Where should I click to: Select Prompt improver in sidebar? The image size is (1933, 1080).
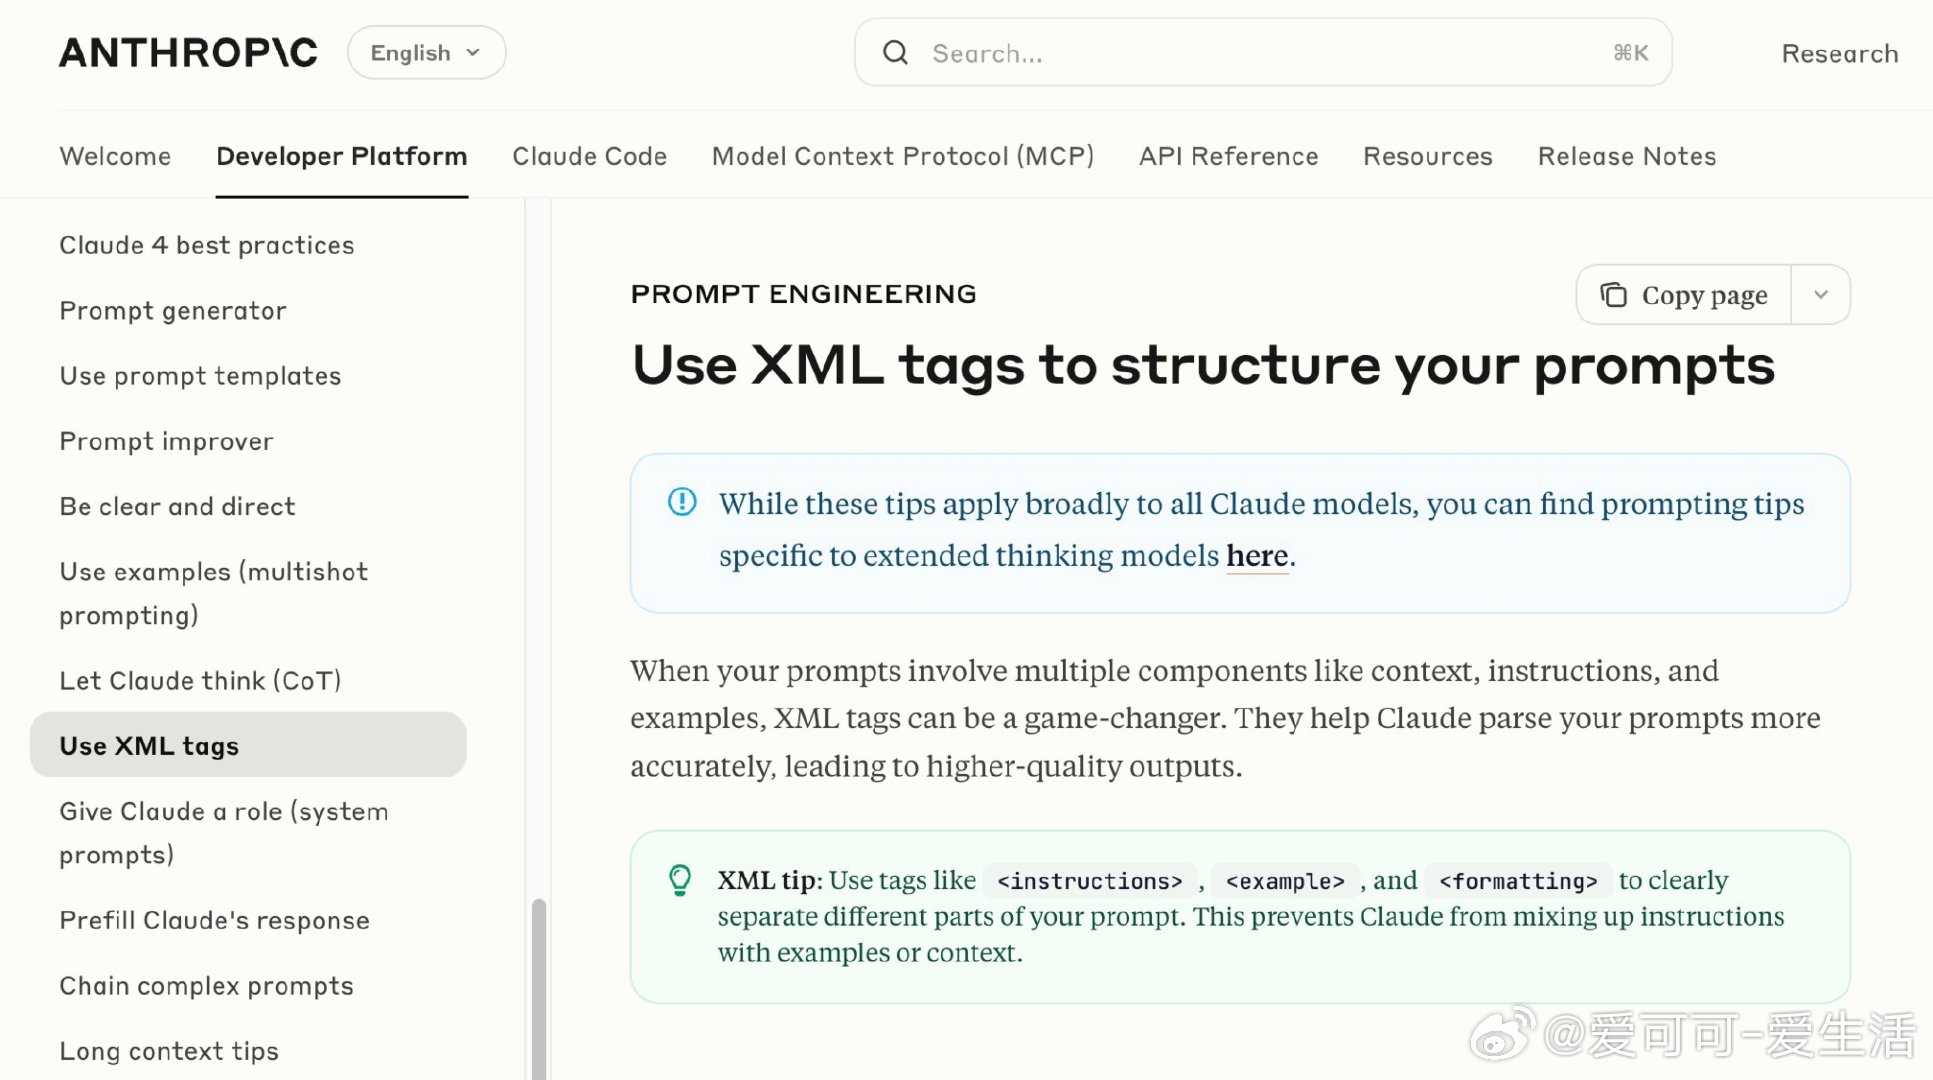pyautogui.click(x=166, y=441)
